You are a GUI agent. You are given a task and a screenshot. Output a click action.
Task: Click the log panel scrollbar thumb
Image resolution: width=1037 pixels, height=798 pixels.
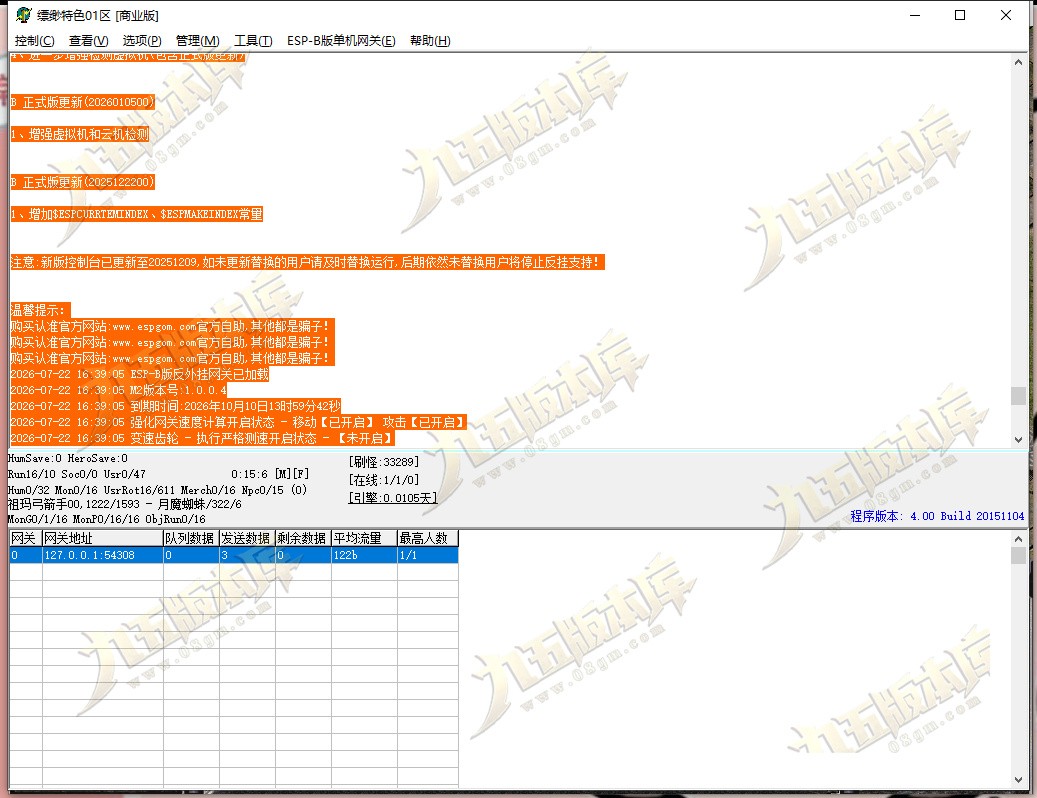[1018, 395]
